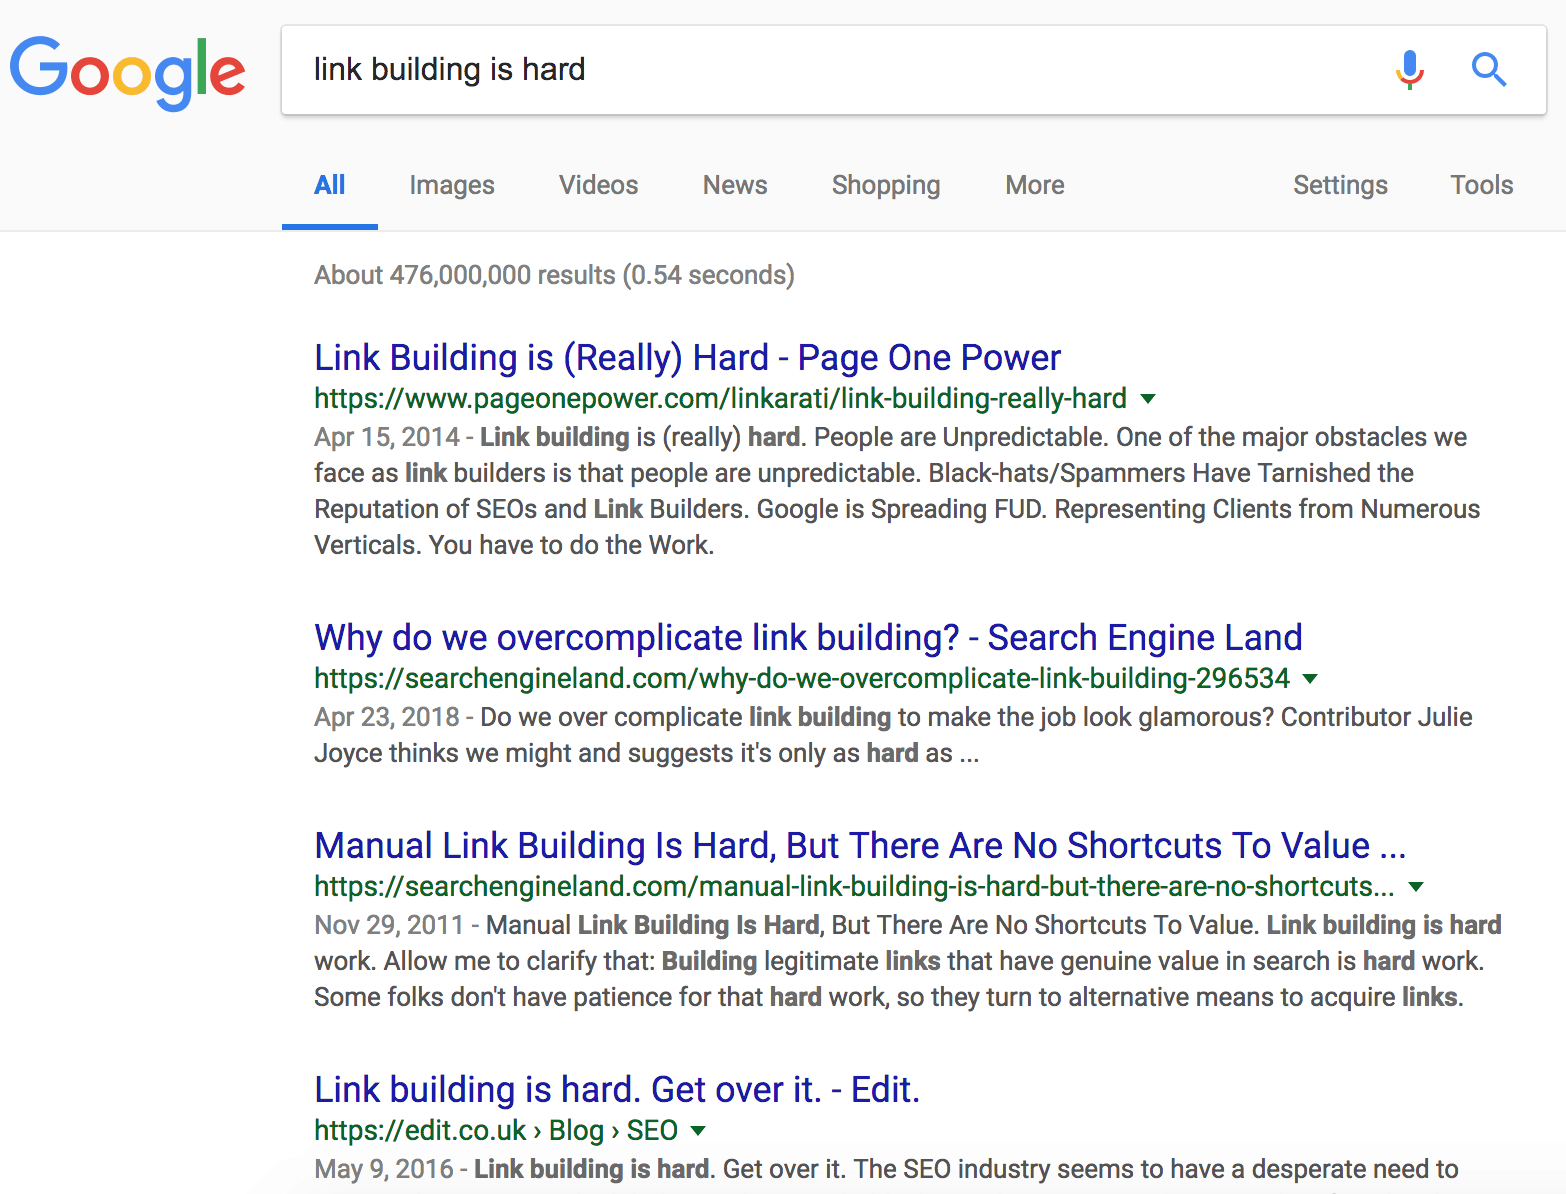Click the Google logo
Image resolution: width=1566 pixels, height=1194 pixels.
click(128, 70)
